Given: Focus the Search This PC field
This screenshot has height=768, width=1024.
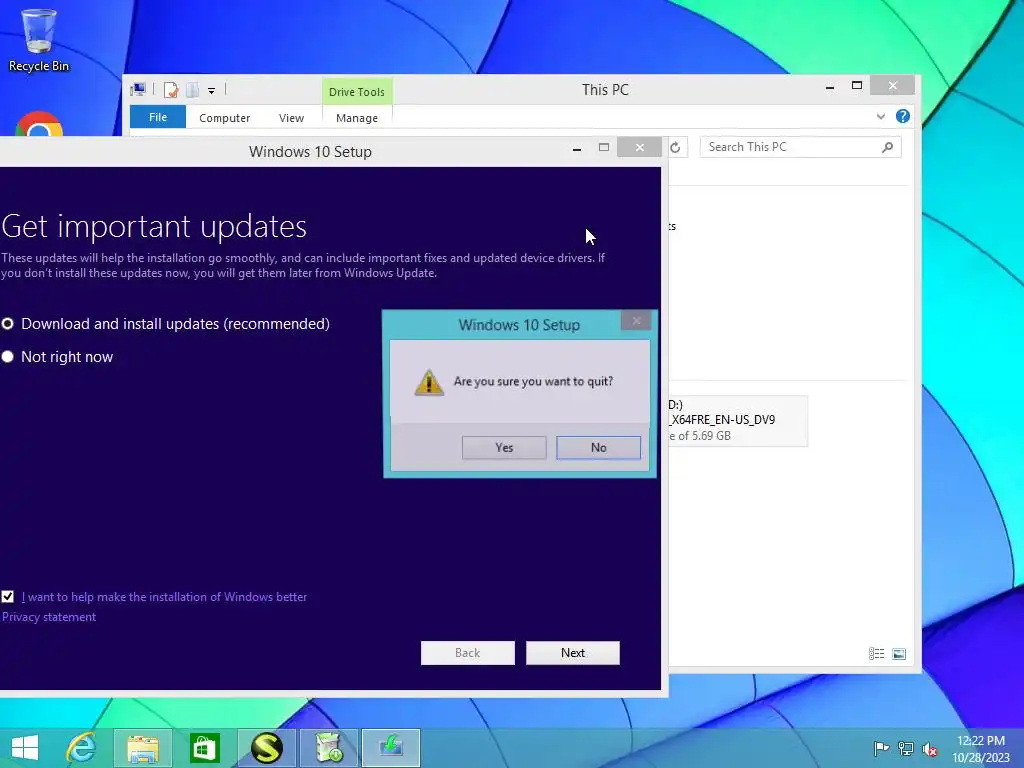Looking at the screenshot, I should 800,147.
